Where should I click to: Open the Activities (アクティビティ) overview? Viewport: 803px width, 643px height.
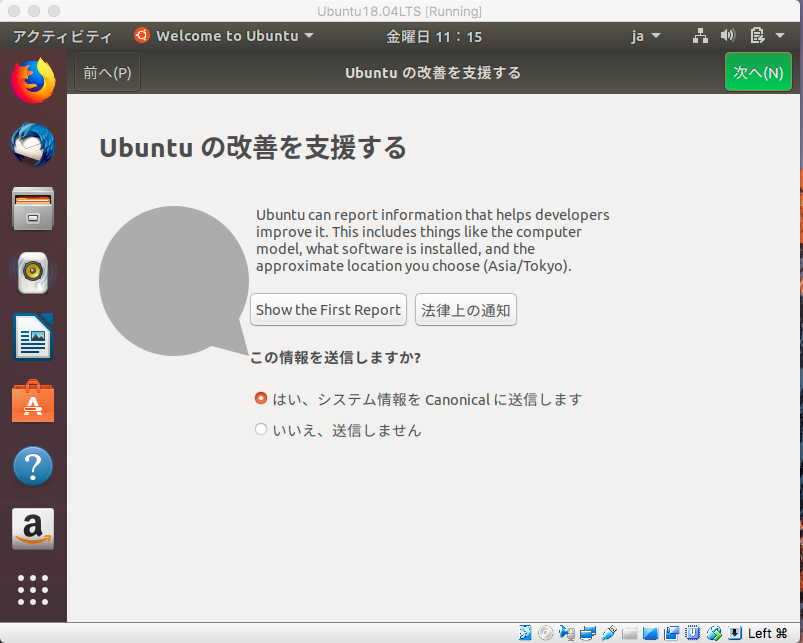coord(62,36)
